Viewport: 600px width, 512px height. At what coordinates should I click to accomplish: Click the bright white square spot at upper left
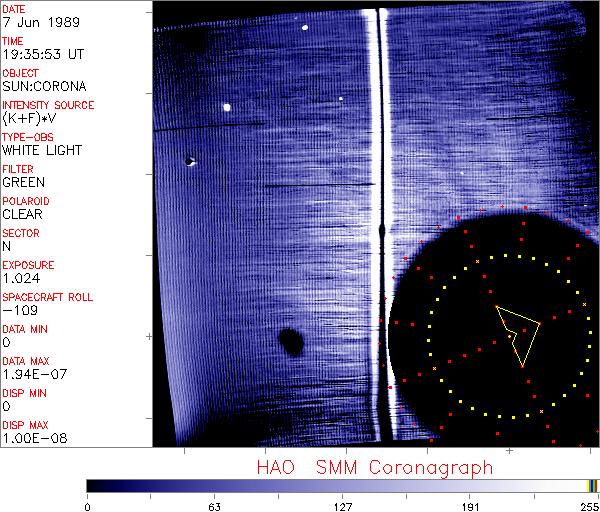coord(228,107)
